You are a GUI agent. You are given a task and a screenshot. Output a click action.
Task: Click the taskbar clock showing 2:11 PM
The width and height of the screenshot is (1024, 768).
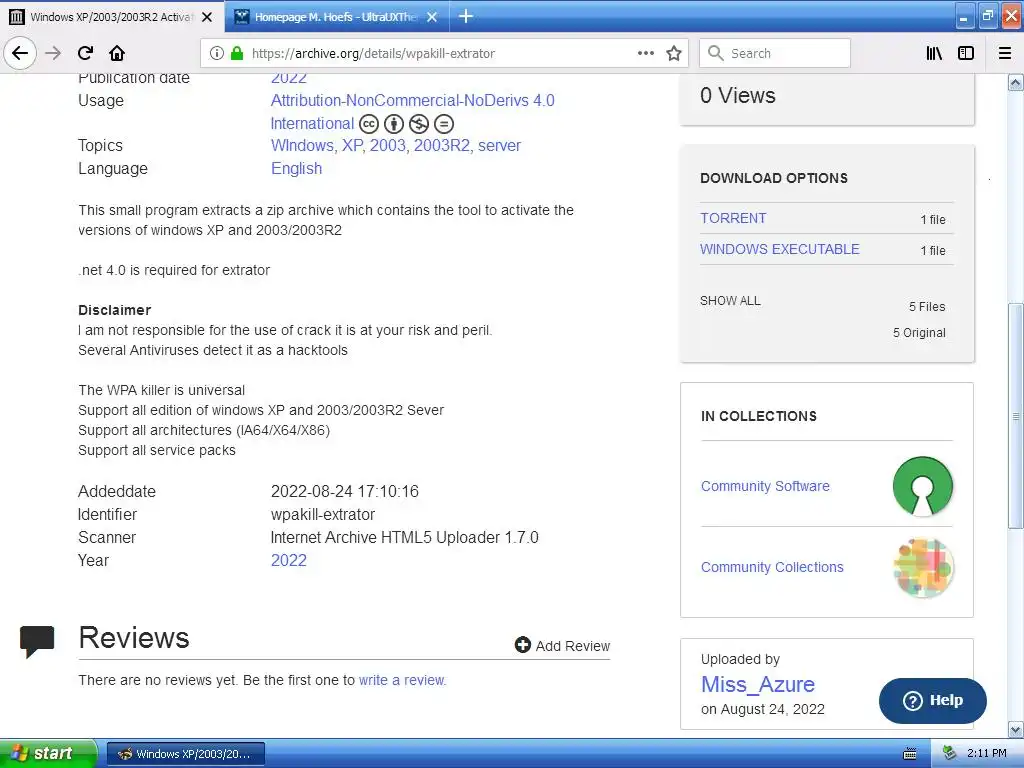(986, 753)
